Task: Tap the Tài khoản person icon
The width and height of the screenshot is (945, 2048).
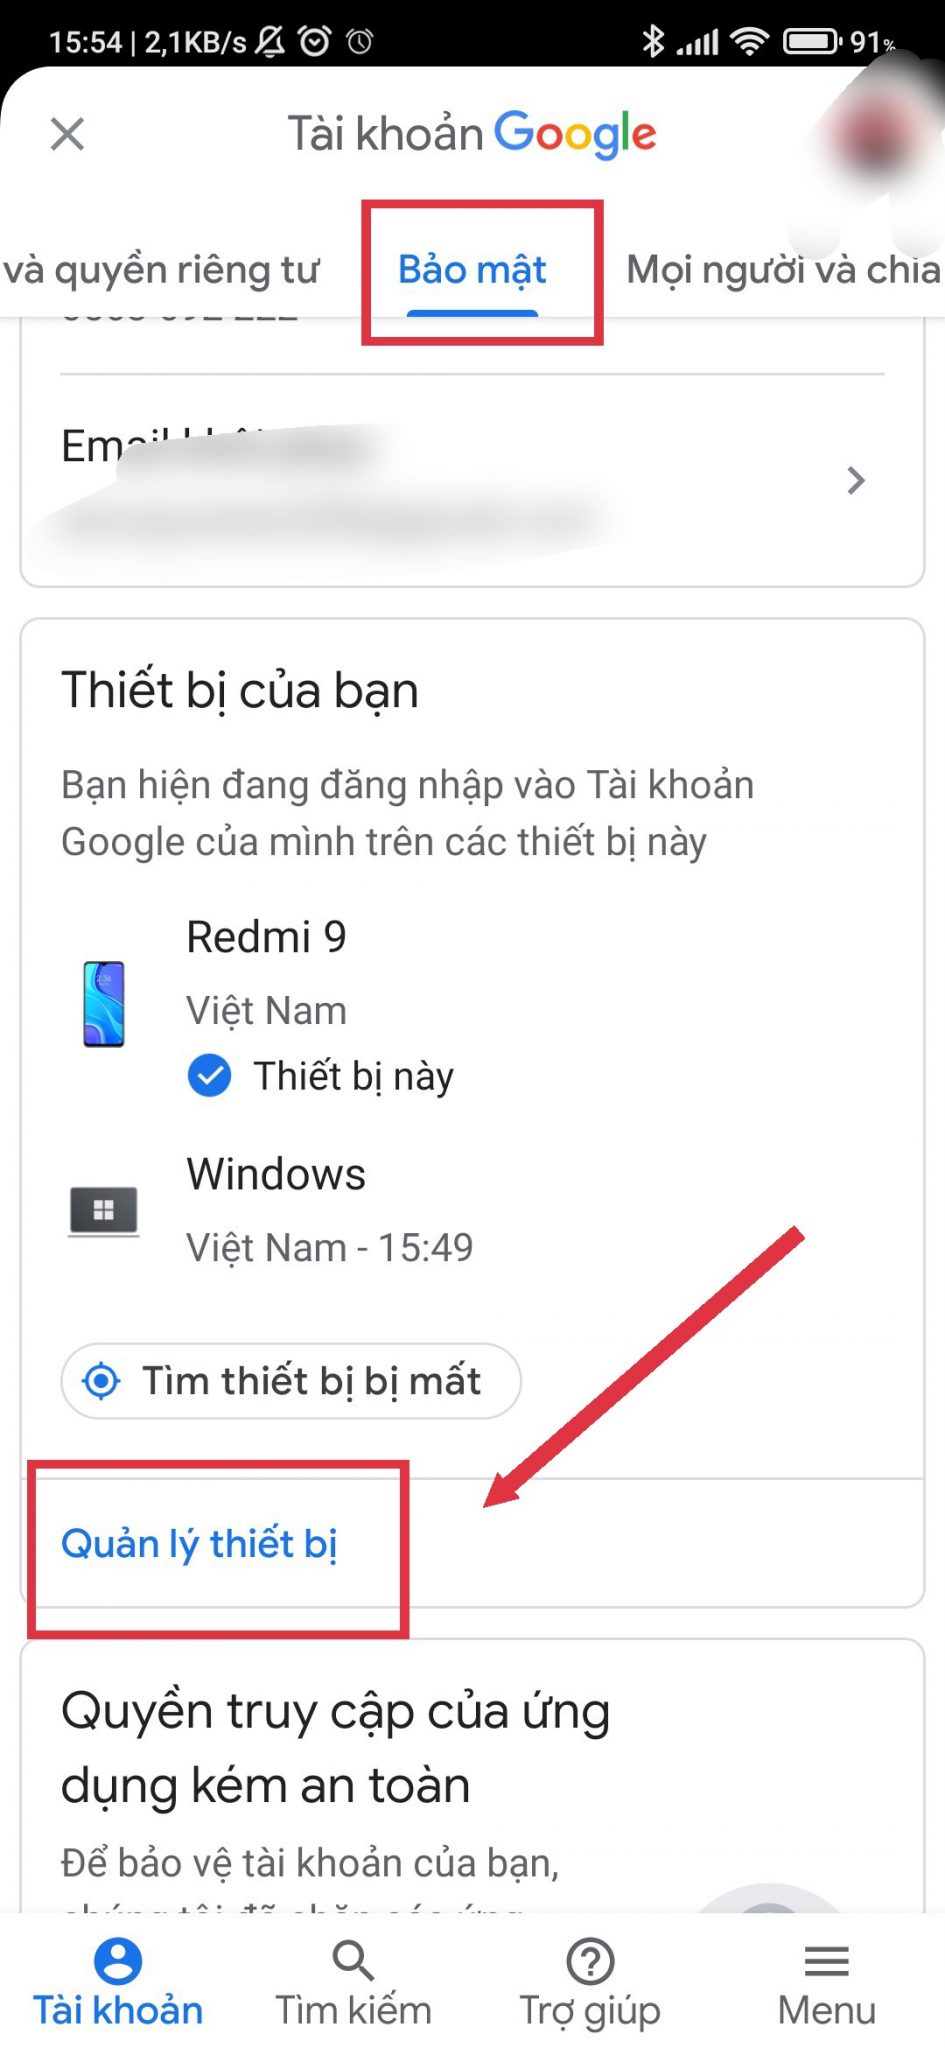Action: (x=118, y=1960)
